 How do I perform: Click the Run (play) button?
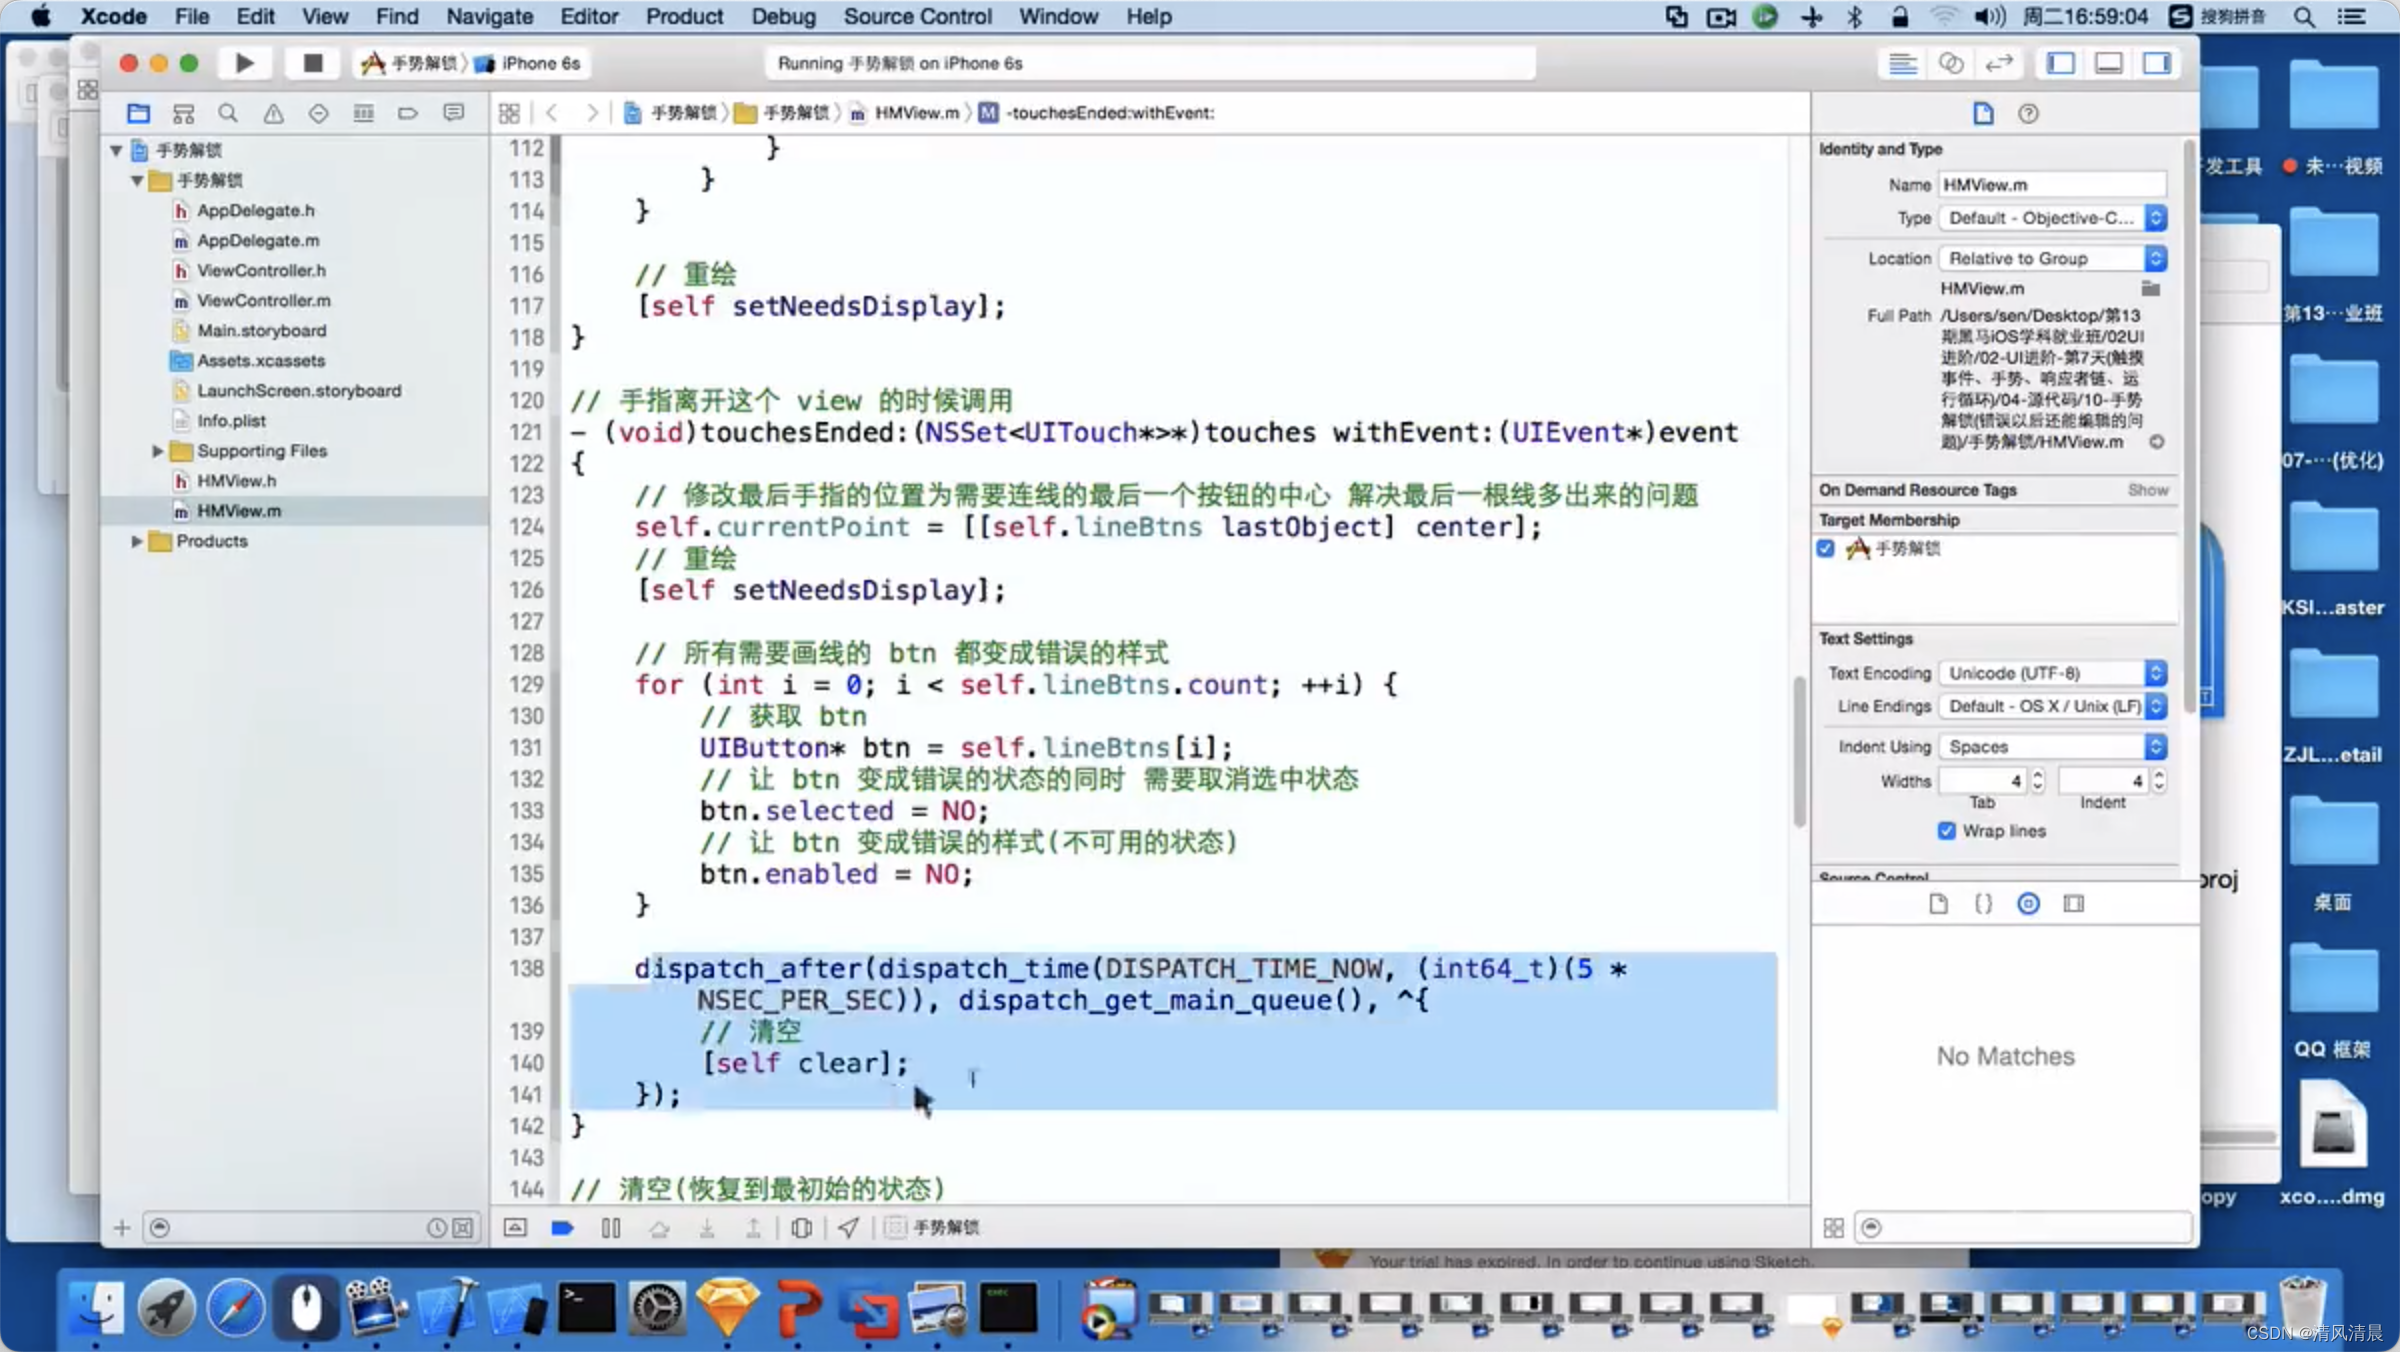pyautogui.click(x=244, y=63)
